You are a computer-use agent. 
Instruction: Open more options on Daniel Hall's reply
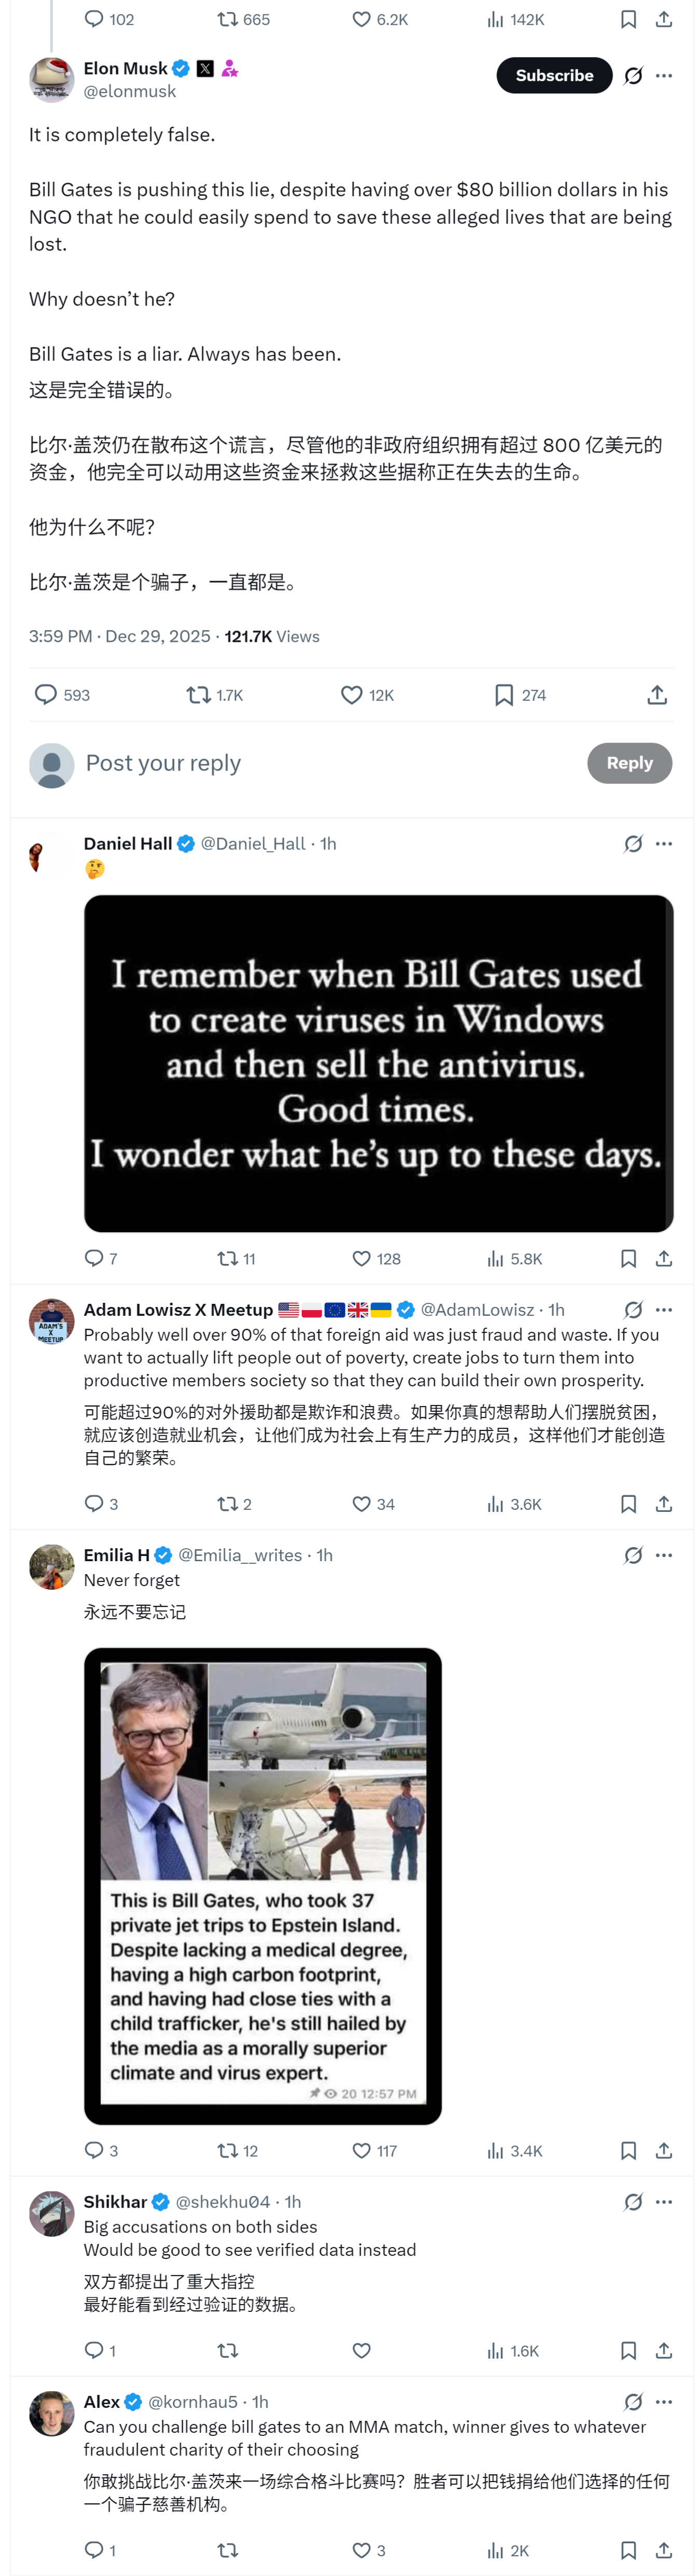coord(664,844)
